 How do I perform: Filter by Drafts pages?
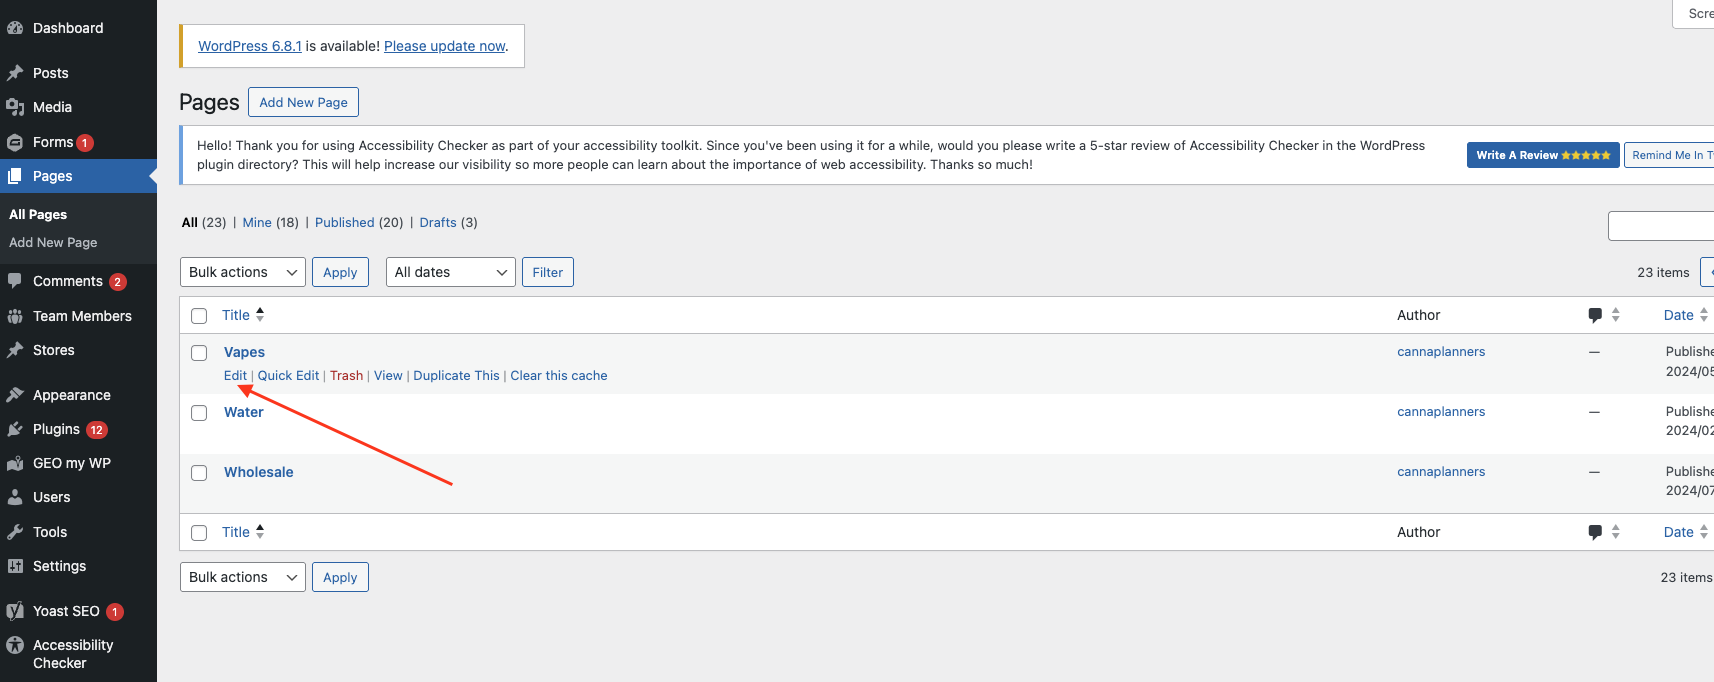(x=438, y=222)
